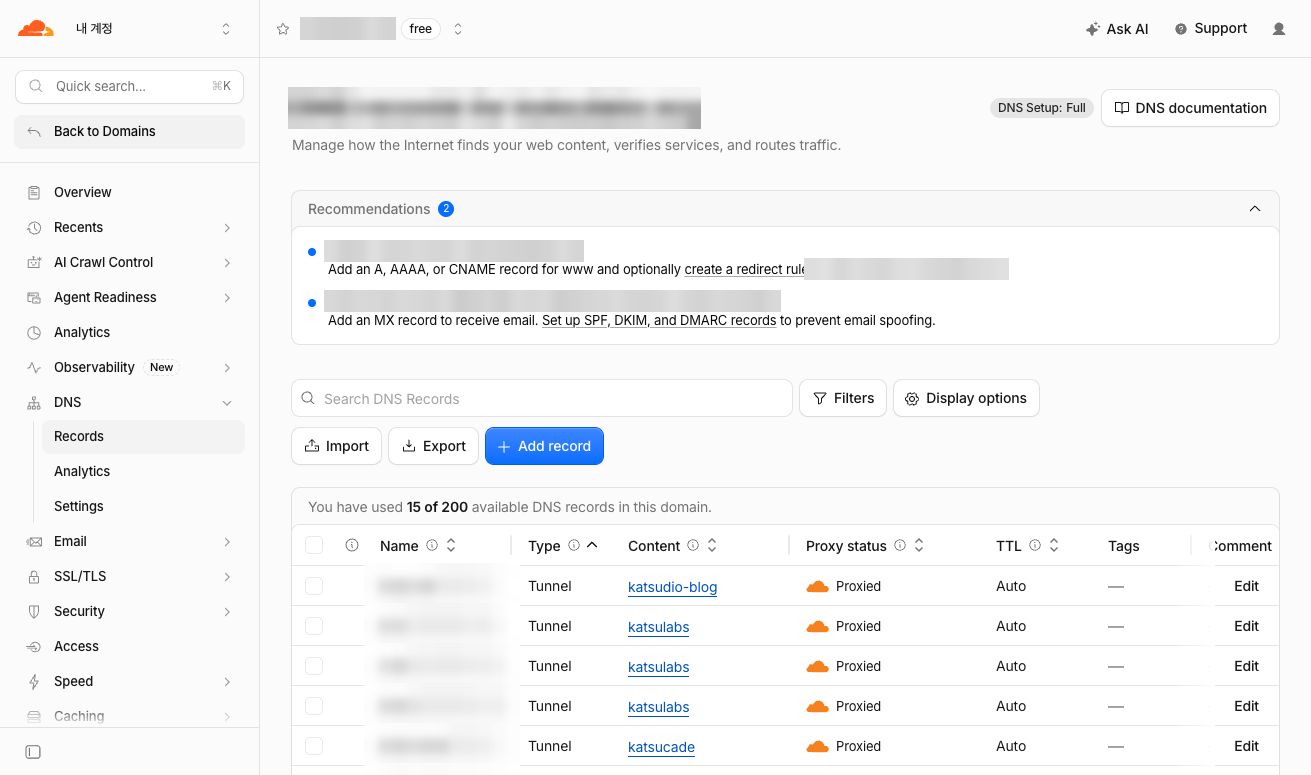Open the domain switcher dropdown
Image resolution: width=1311 pixels, height=775 pixels.
pos(458,29)
